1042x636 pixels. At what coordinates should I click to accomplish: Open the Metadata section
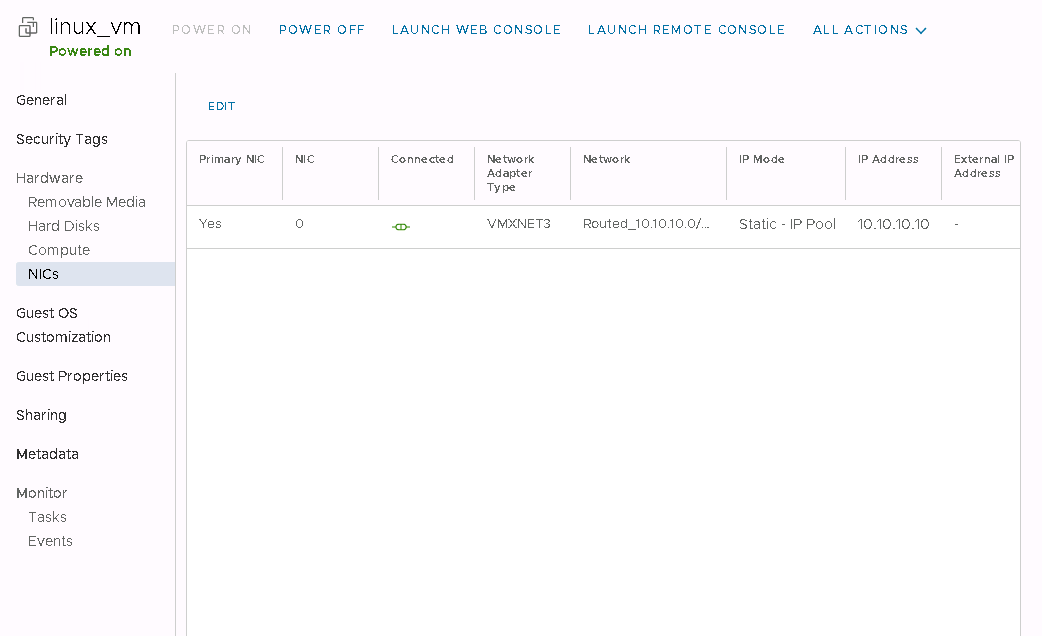click(47, 454)
